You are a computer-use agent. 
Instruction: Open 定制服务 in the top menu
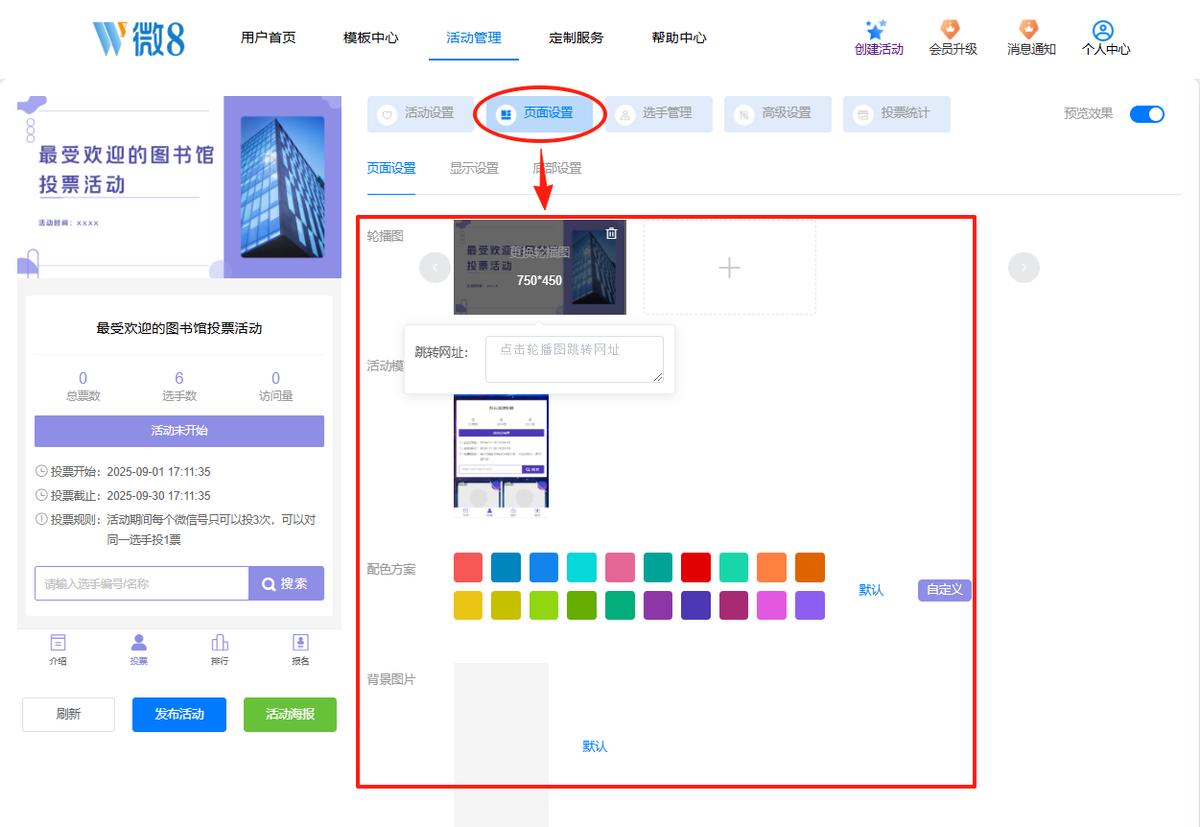(576, 38)
